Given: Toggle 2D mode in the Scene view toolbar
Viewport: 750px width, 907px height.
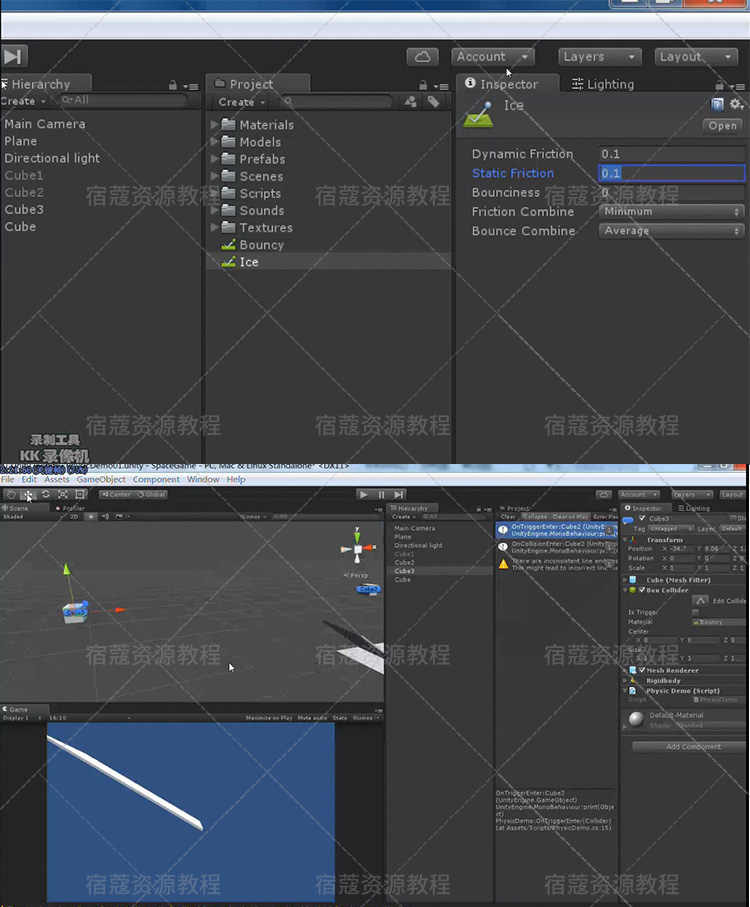Looking at the screenshot, I should [x=74, y=517].
